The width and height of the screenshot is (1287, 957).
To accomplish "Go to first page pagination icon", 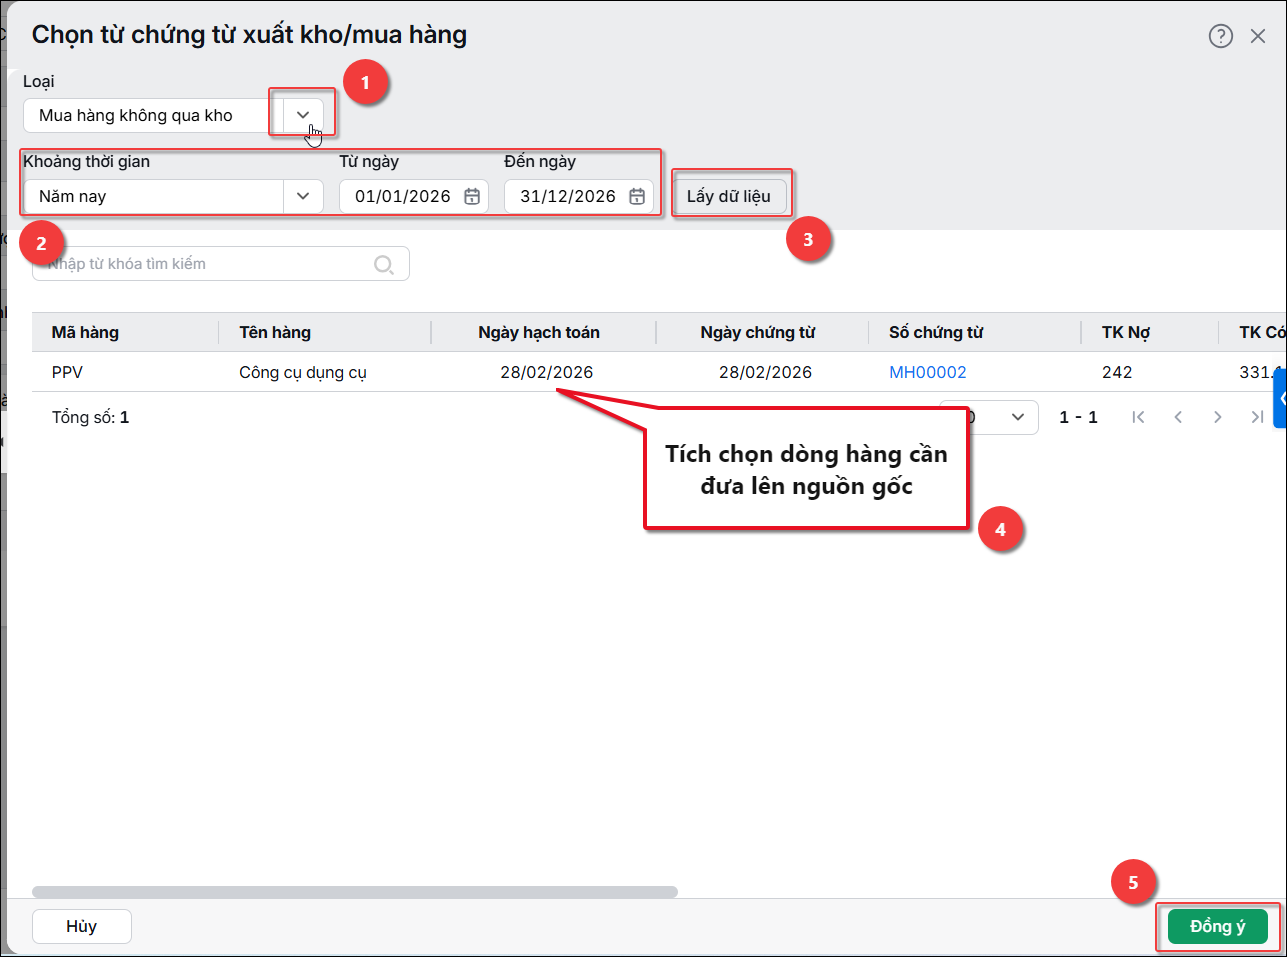I will click(1138, 417).
